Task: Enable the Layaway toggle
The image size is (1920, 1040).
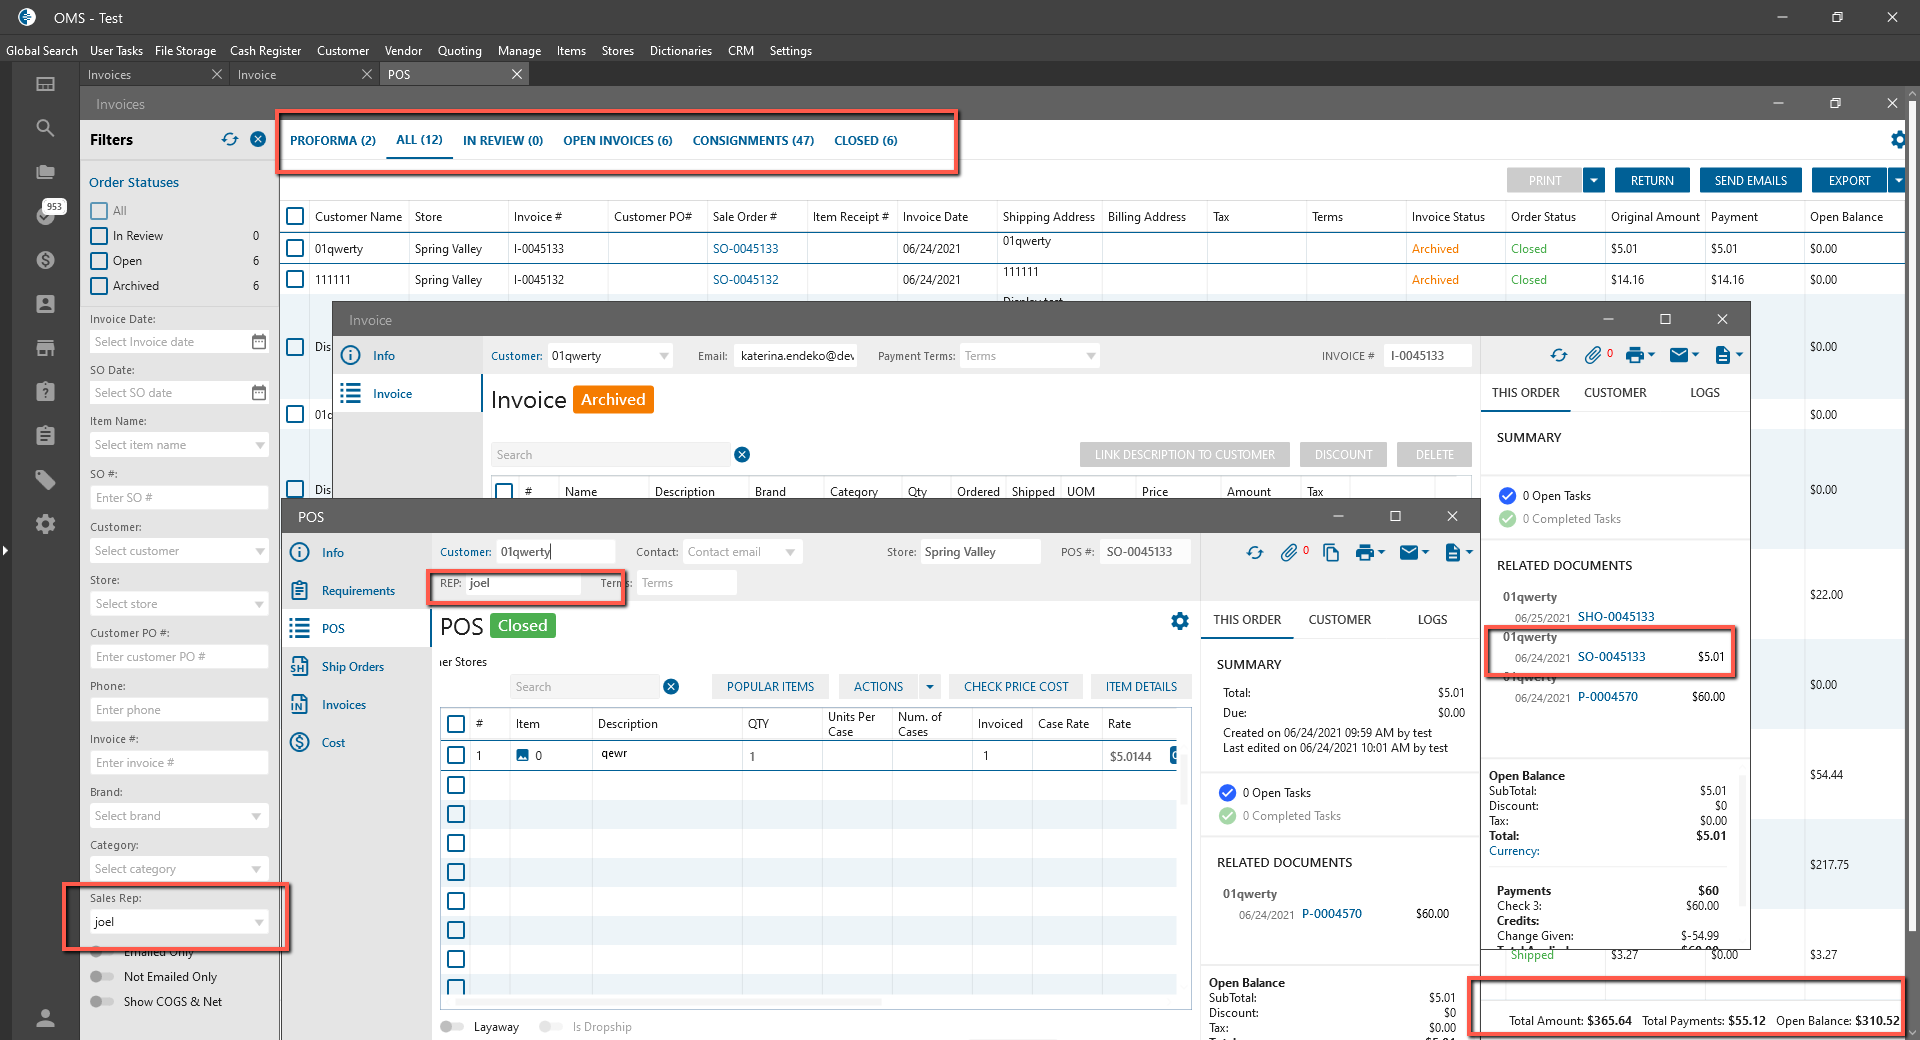Action: pos(452,1027)
